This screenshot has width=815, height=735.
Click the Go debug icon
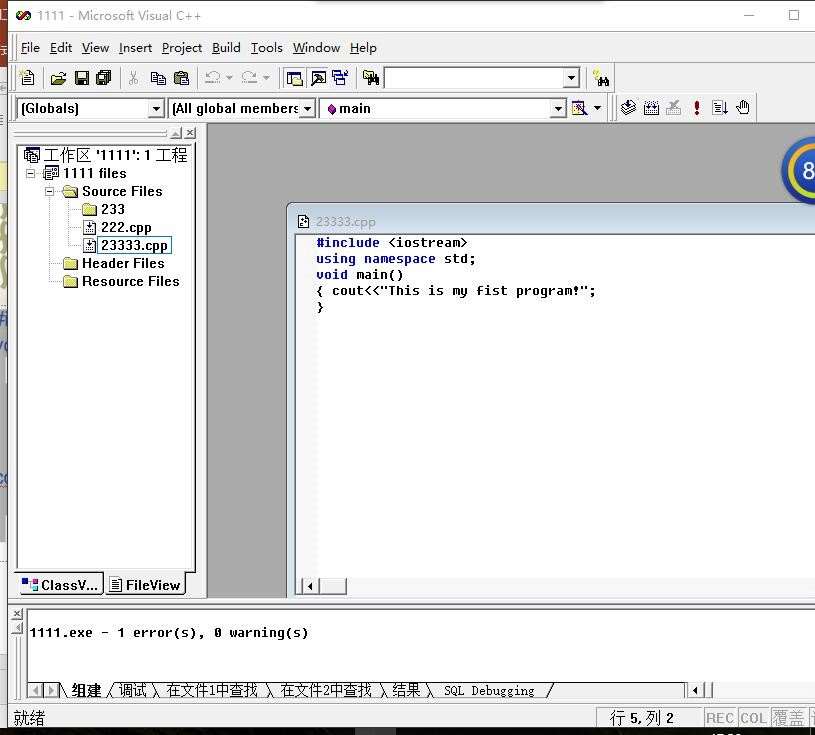click(x=720, y=108)
